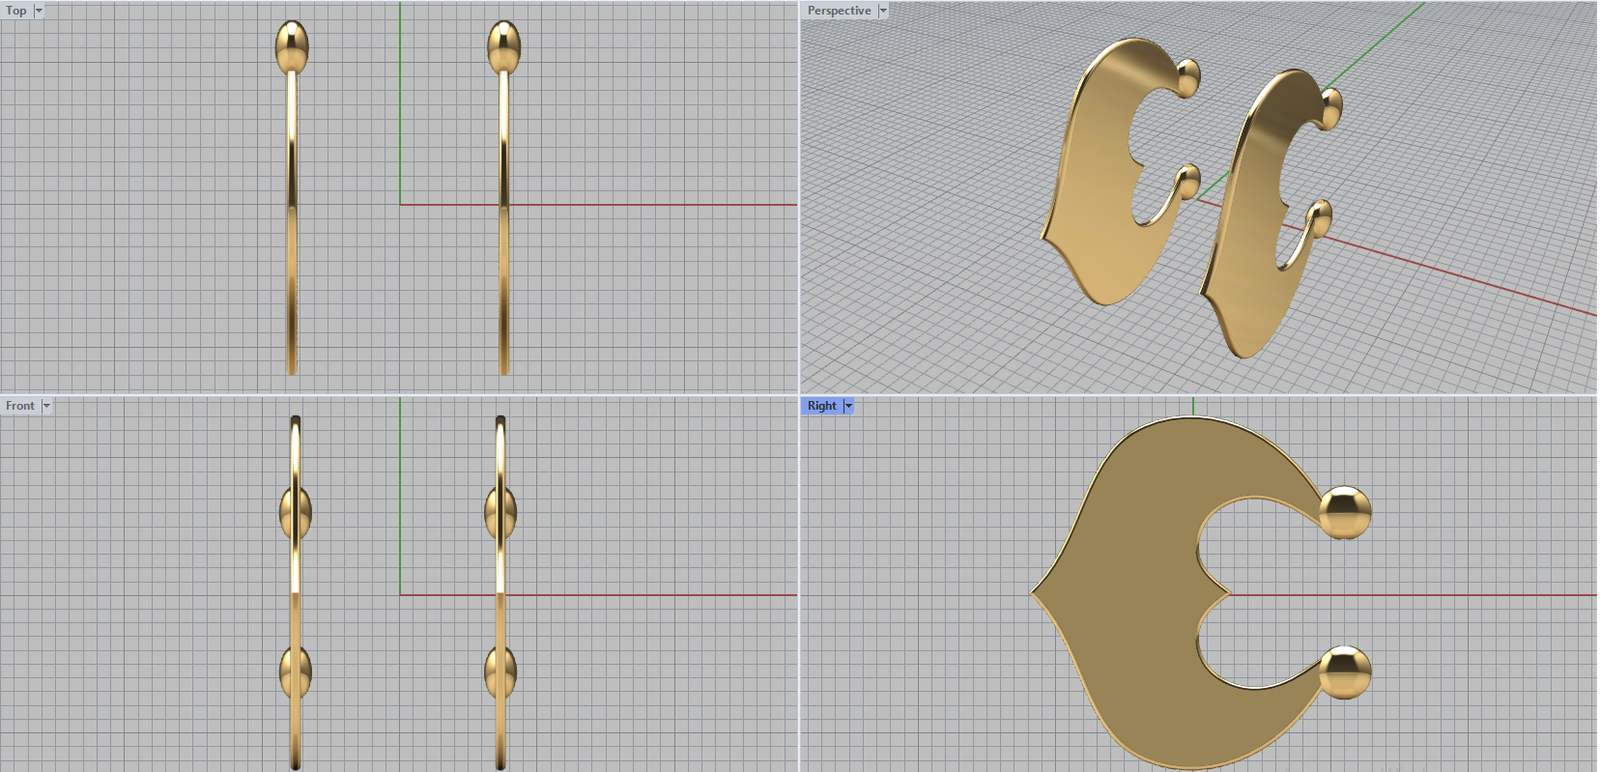Click the upper gold sphere in Right viewport
The height and width of the screenshot is (772, 1600).
pos(1344,512)
